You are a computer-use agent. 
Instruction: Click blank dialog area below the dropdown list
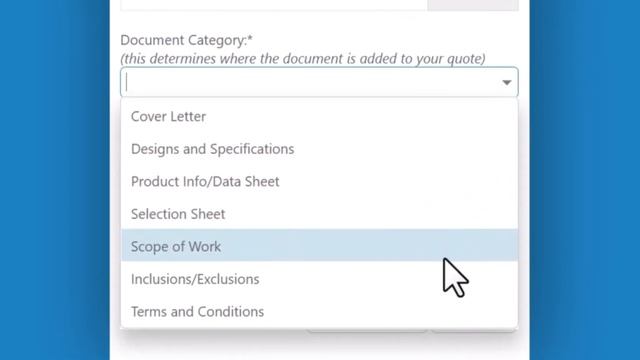[319, 346]
